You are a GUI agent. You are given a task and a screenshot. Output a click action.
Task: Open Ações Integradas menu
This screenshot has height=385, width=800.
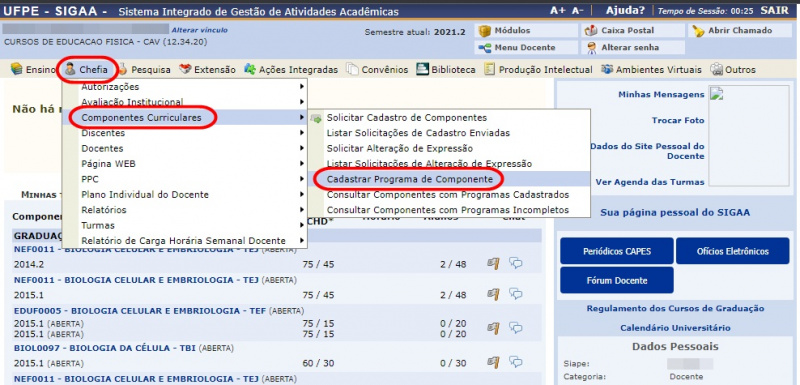pos(291,70)
